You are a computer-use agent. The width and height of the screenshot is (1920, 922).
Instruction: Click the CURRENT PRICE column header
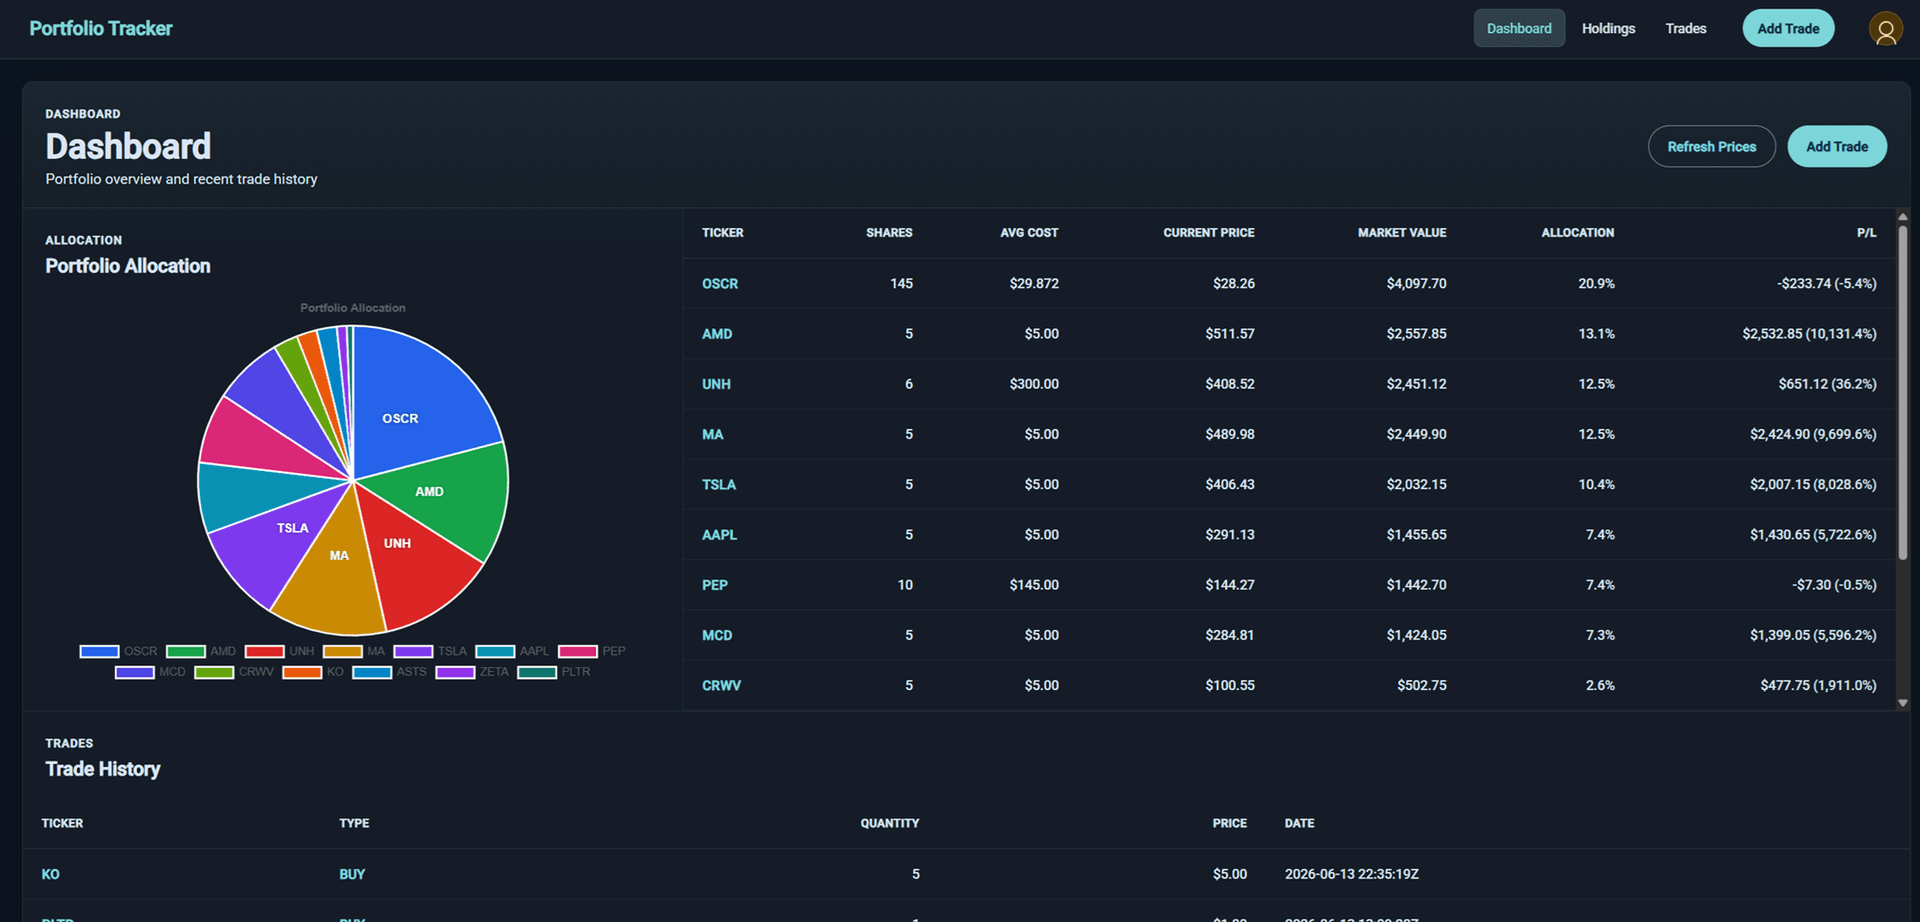click(1209, 233)
